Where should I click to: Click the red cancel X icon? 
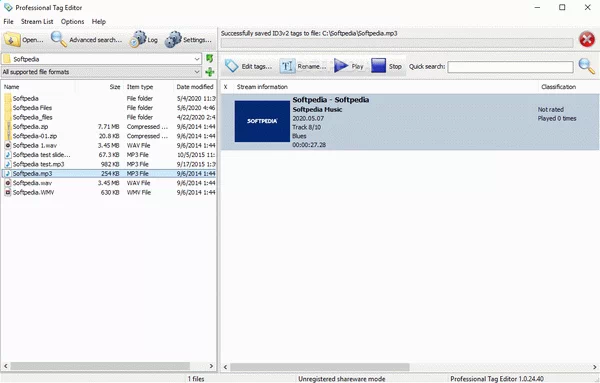click(x=587, y=39)
